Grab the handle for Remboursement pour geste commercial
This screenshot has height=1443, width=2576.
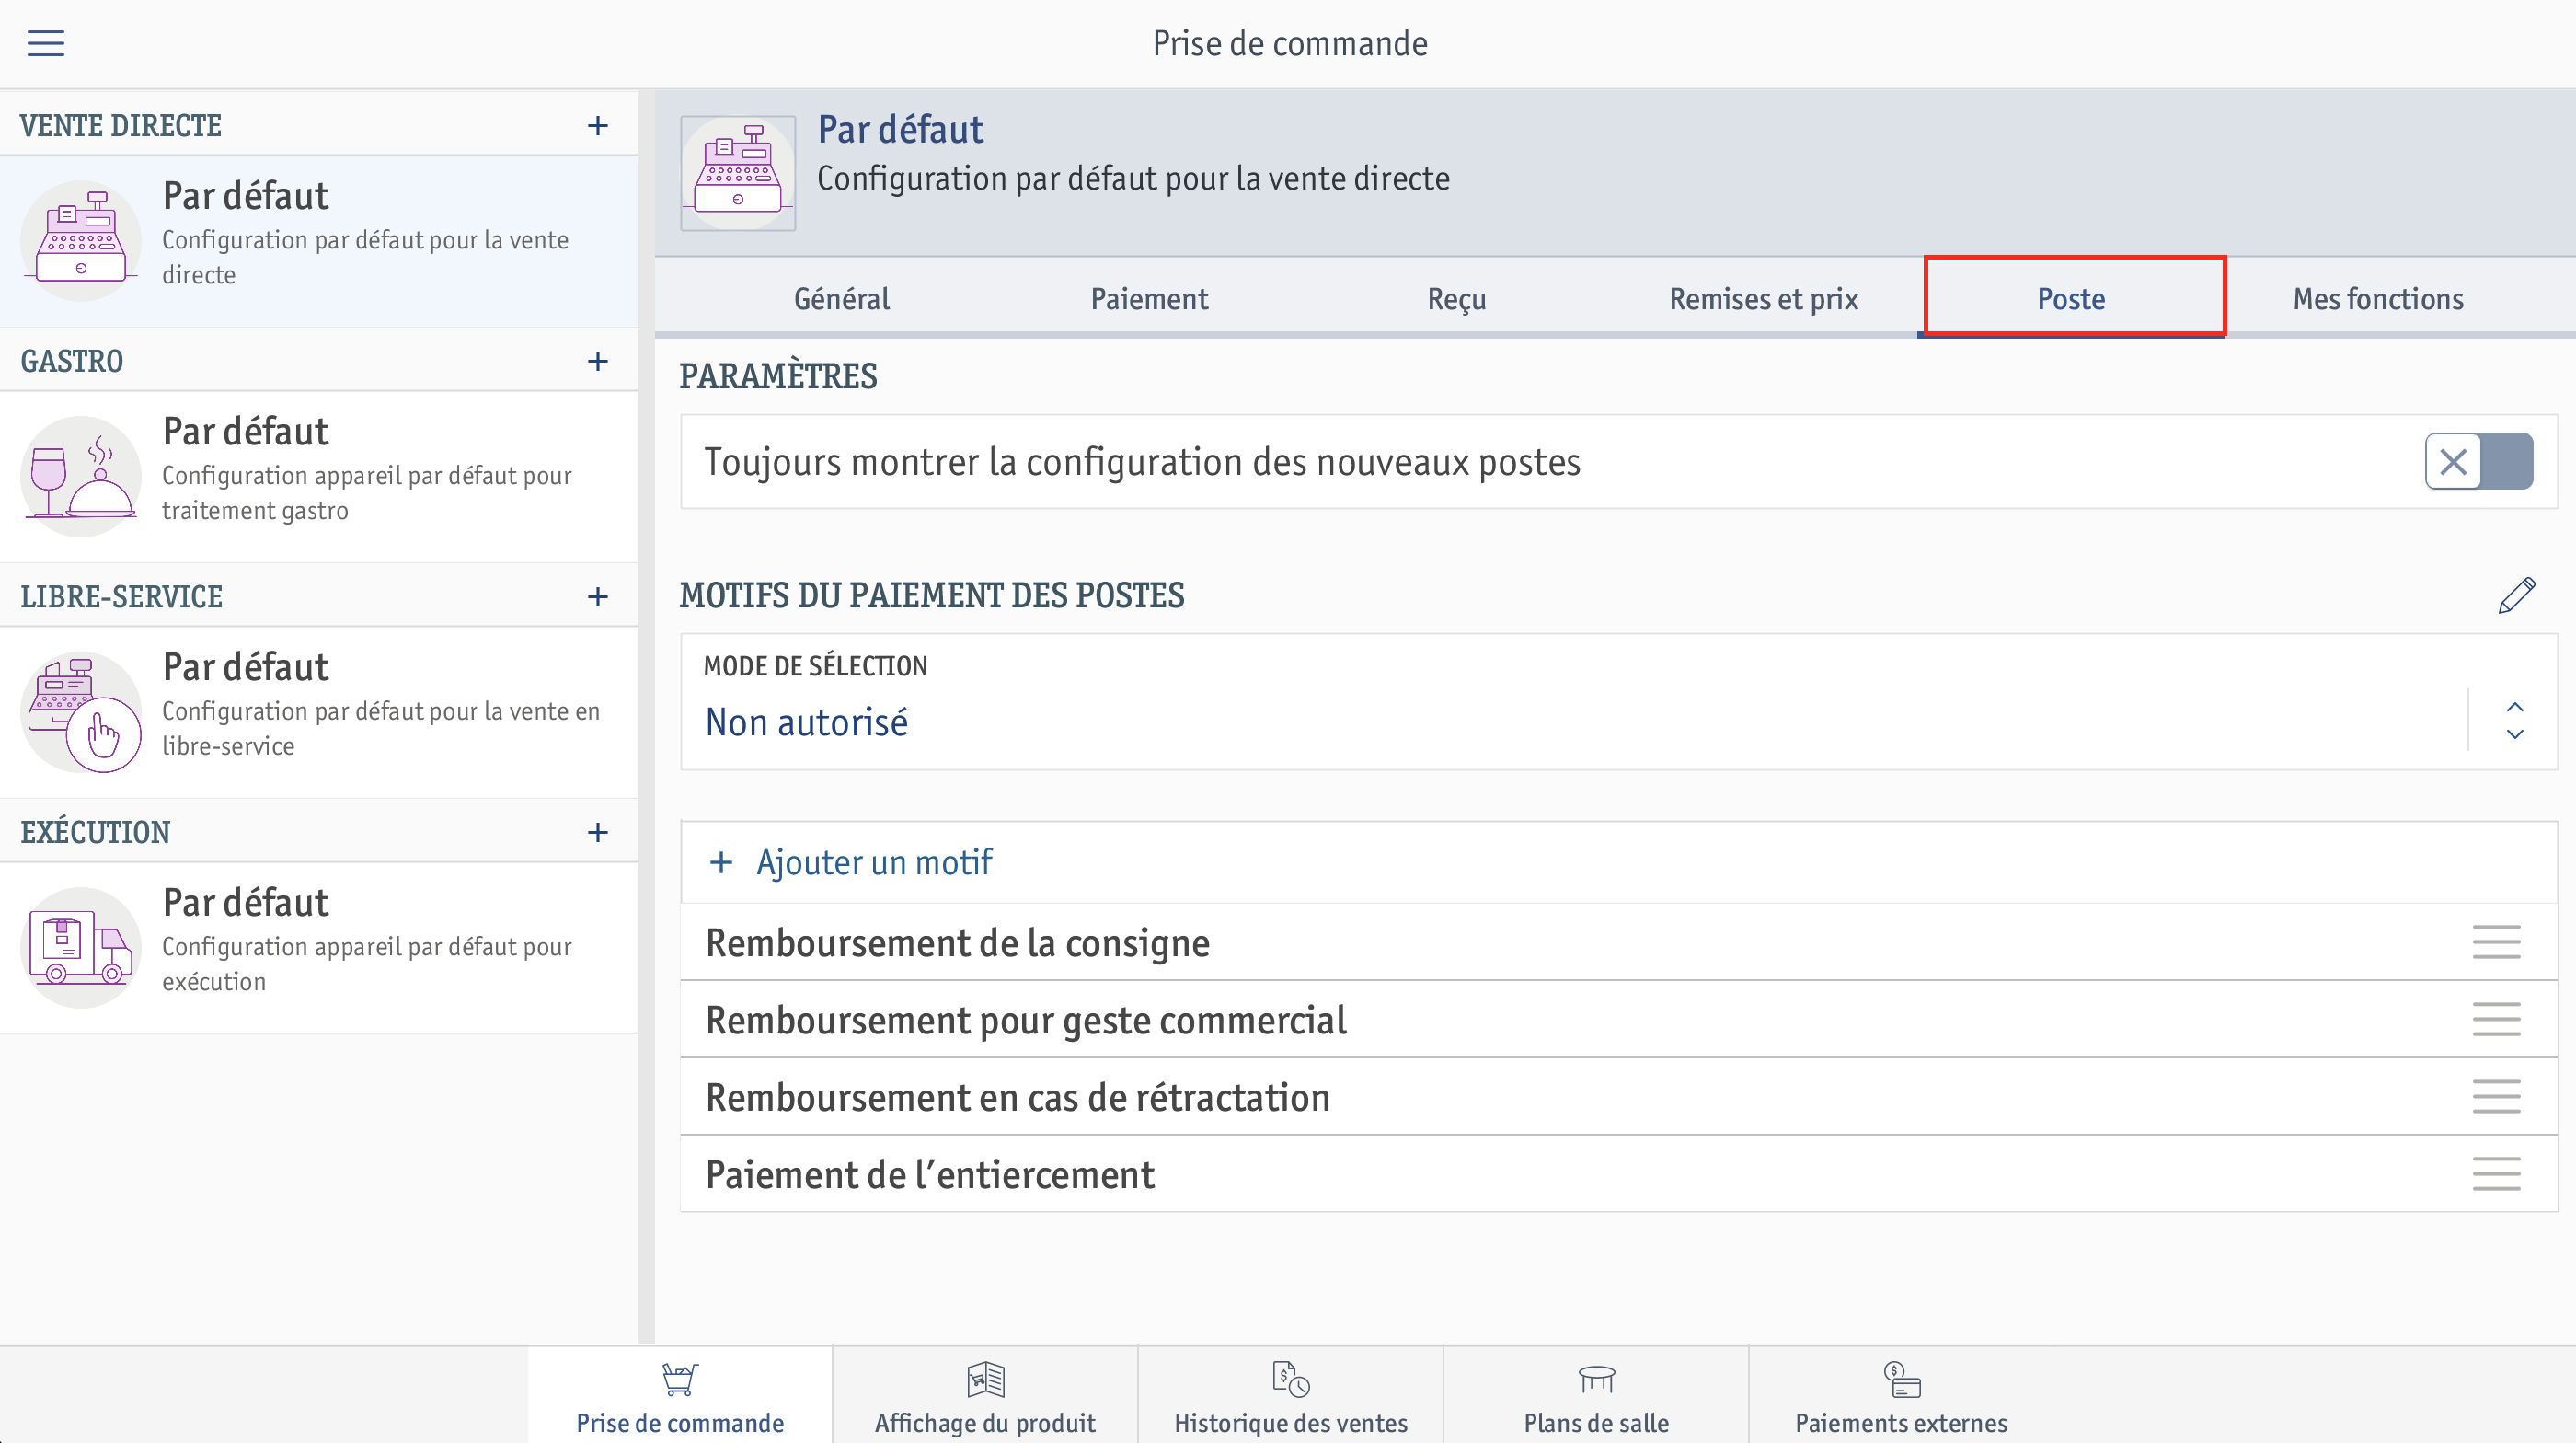2496,1019
